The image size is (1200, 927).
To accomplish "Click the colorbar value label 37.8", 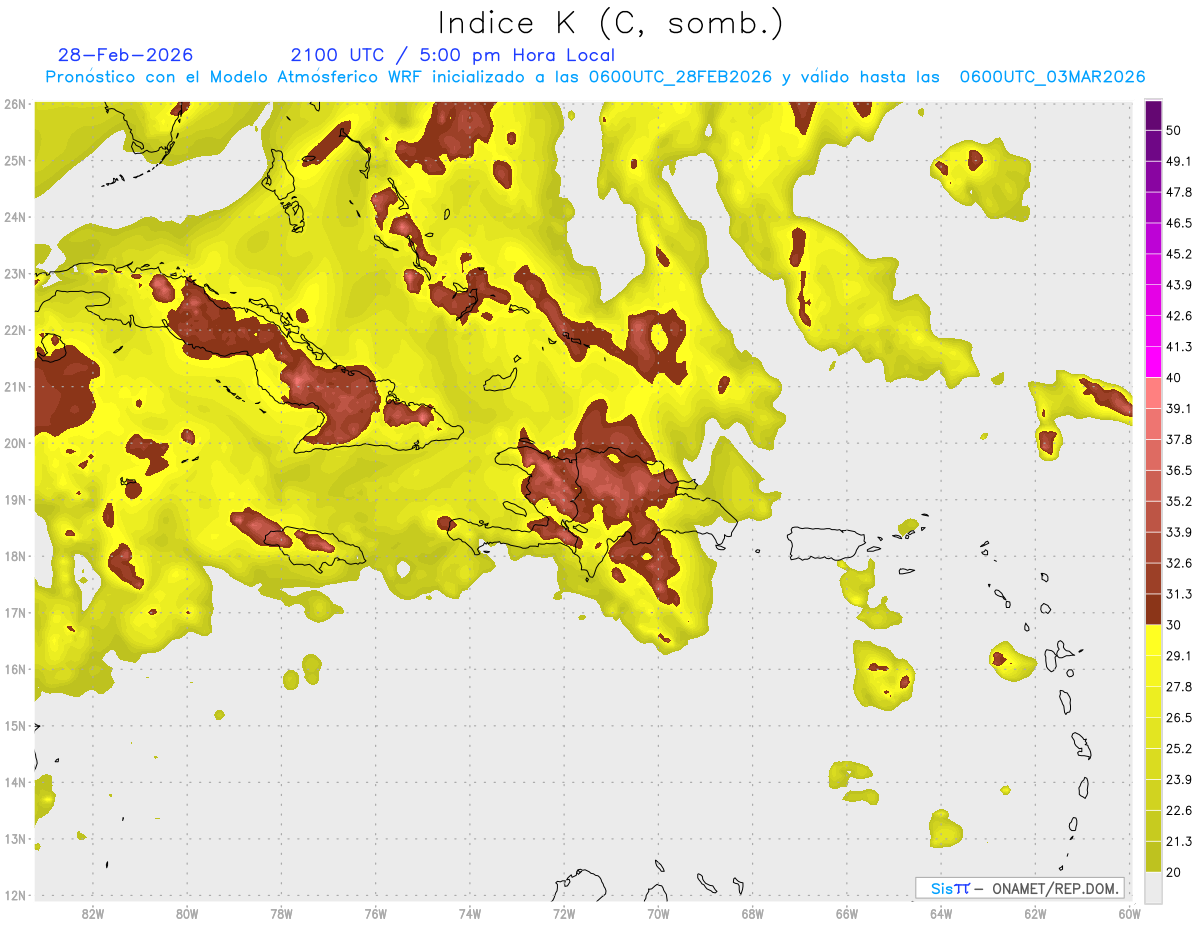I will pyautogui.click(x=1178, y=439).
